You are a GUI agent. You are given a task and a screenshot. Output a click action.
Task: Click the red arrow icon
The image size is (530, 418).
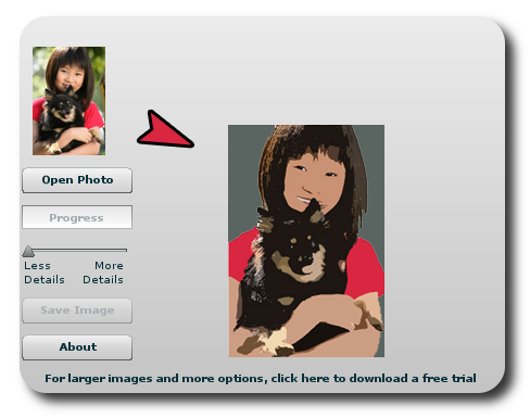[165, 129]
